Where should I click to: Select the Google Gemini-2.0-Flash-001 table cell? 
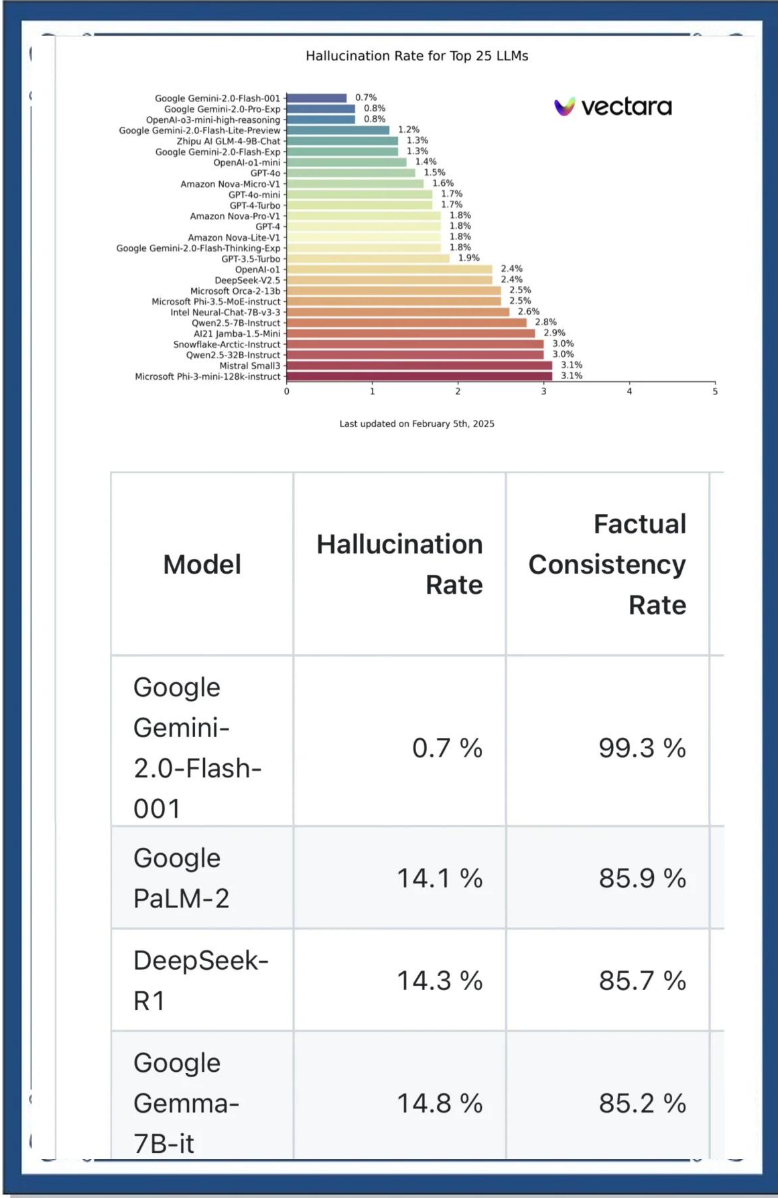coord(202,747)
